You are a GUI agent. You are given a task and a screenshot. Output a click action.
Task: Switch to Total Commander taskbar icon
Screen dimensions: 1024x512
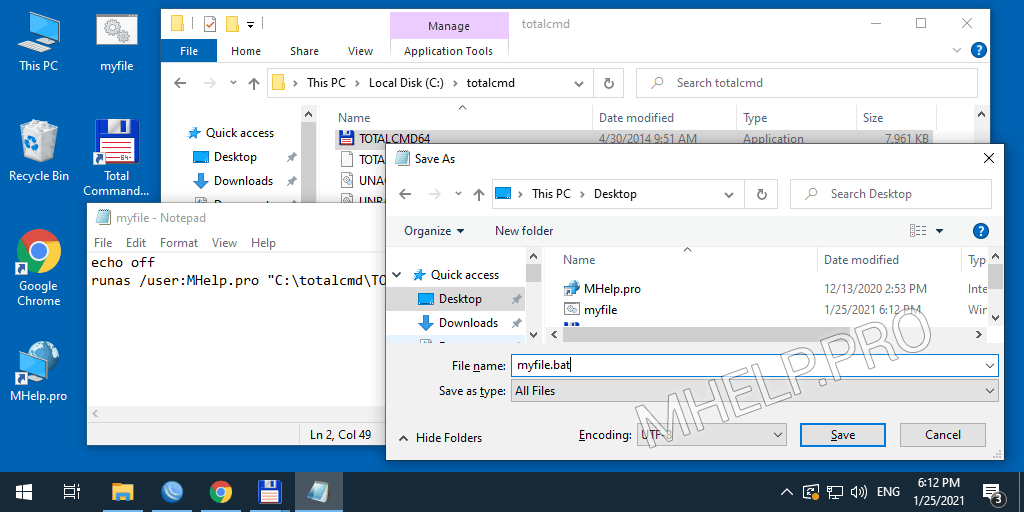click(x=270, y=492)
